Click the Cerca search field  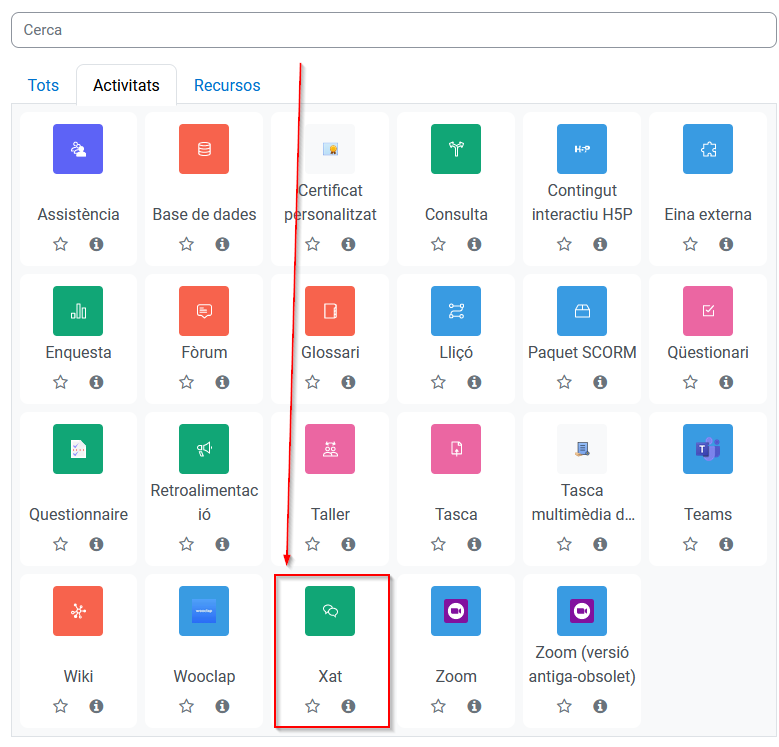click(393, 30)
